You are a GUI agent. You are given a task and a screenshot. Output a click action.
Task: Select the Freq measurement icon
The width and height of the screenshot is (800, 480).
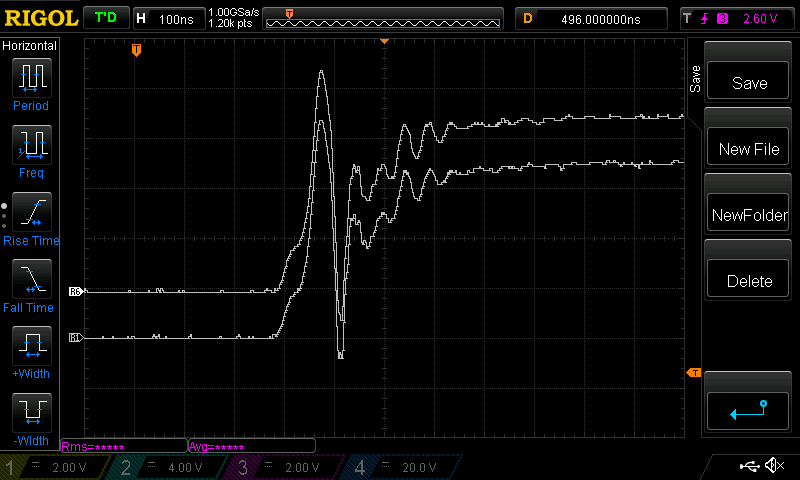tap(31, 145)
